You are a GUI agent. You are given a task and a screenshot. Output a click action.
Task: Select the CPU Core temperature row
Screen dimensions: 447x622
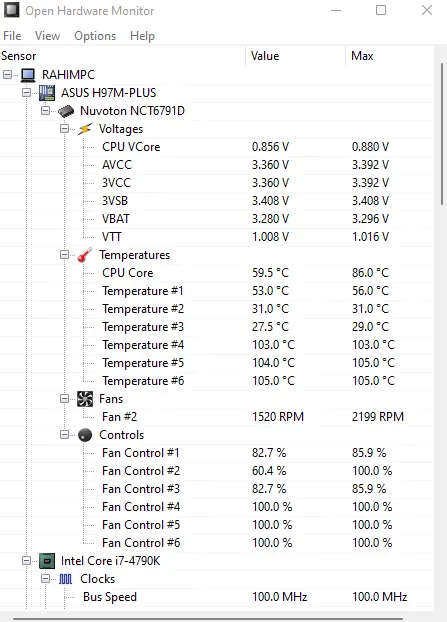[x=217, y=273]
